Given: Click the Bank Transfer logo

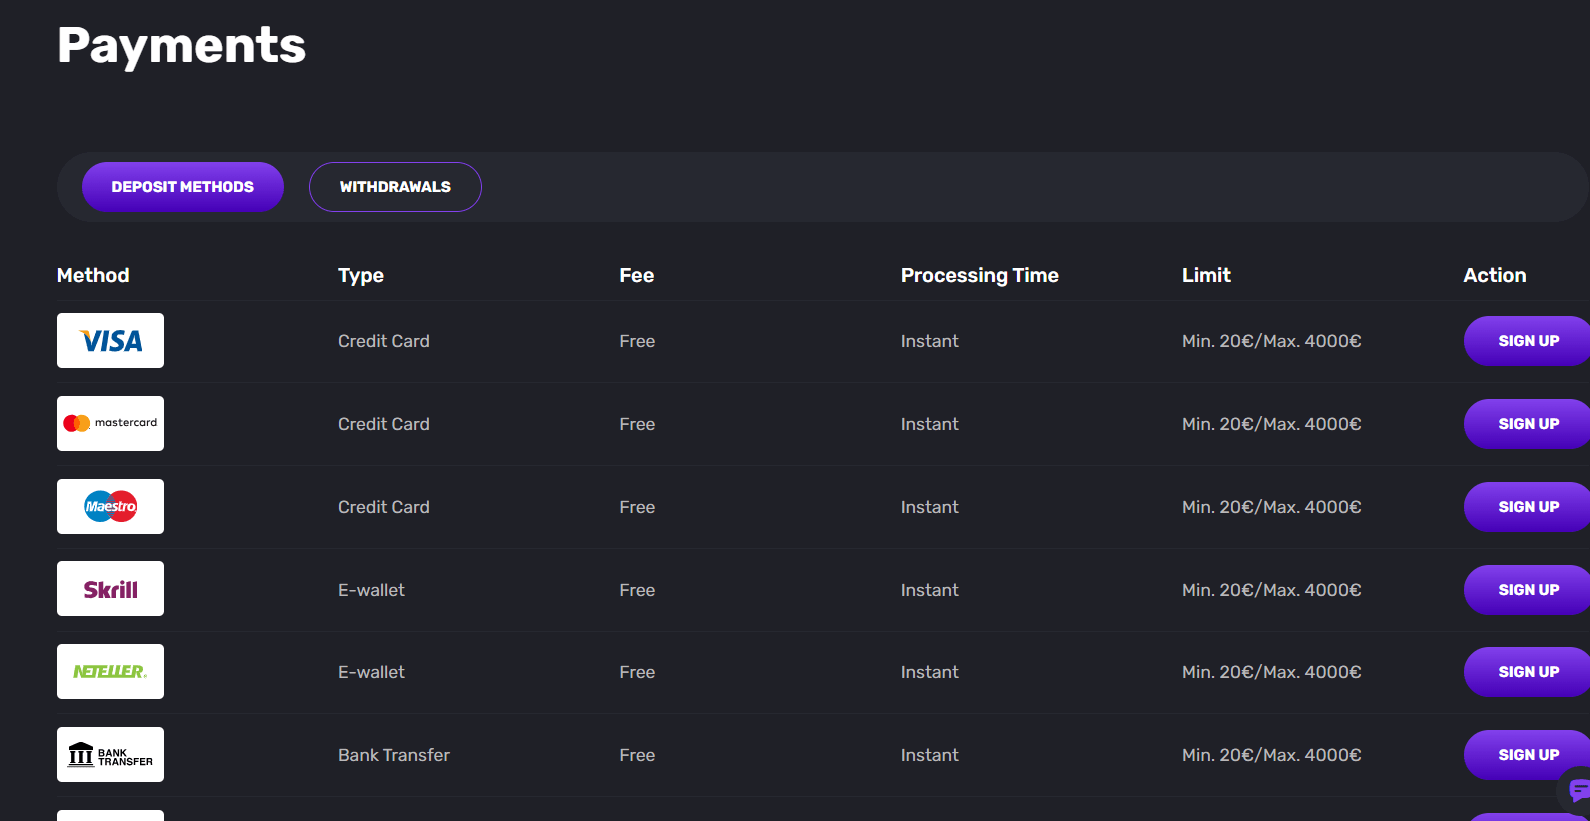Looking at the screenshot, I should click(x=110, y=755).
